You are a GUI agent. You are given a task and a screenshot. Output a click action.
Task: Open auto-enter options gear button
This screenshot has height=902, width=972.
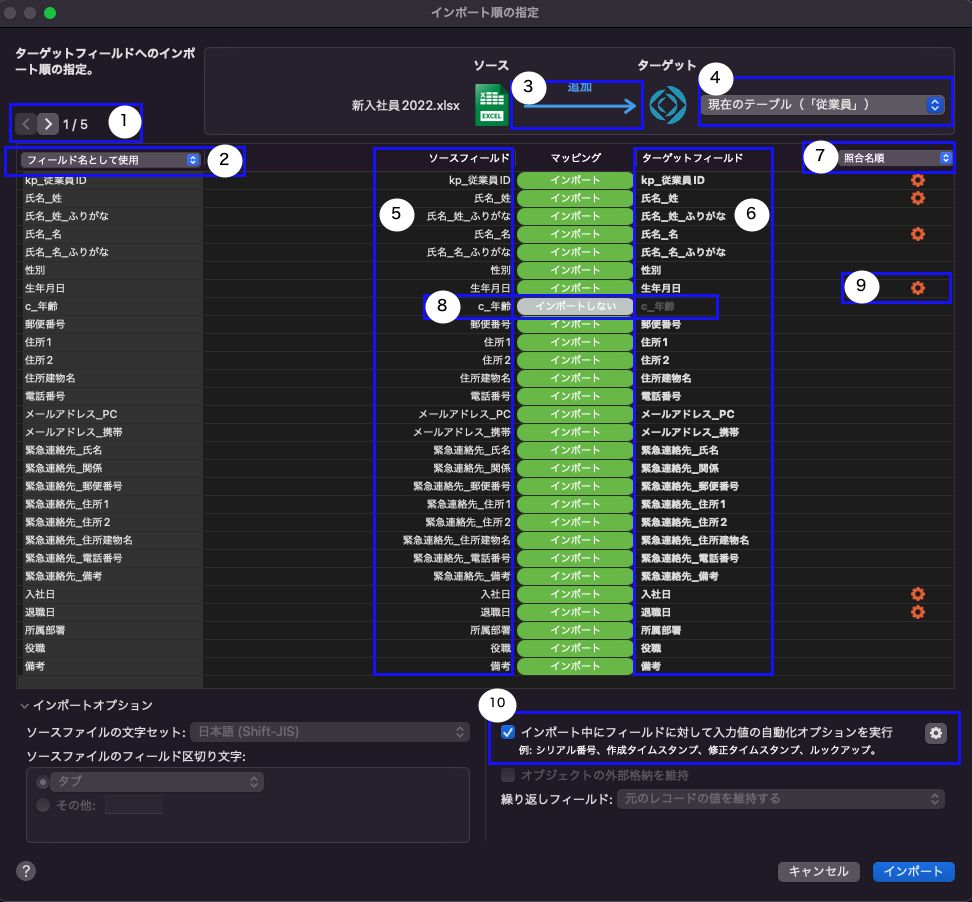(936, 733)
